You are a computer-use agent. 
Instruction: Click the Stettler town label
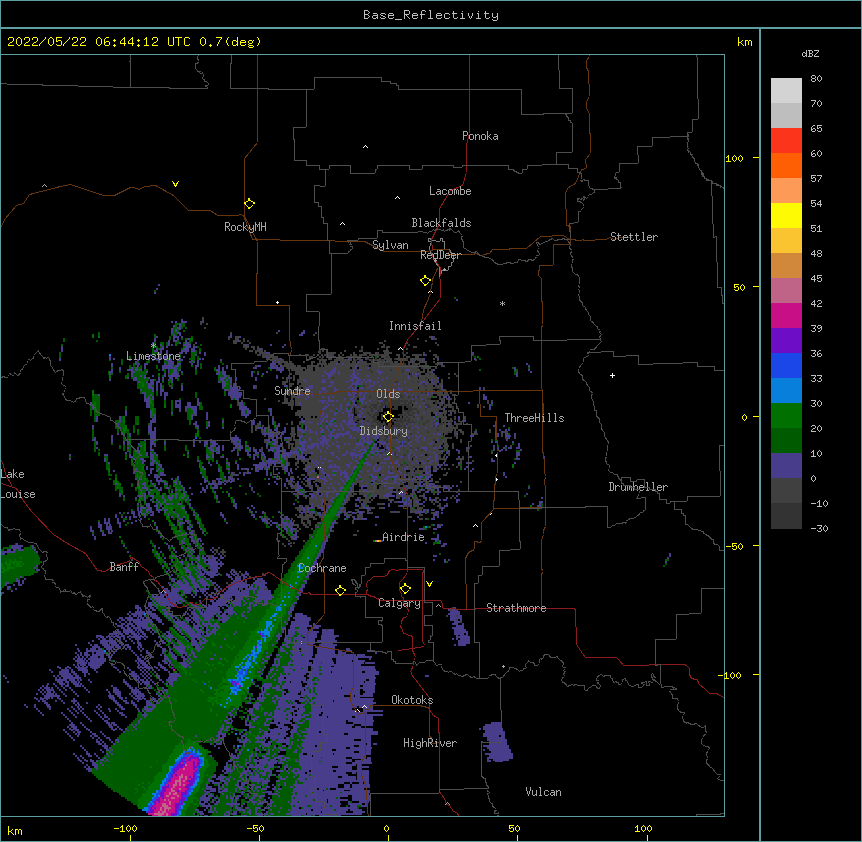(x=633, y=237)
